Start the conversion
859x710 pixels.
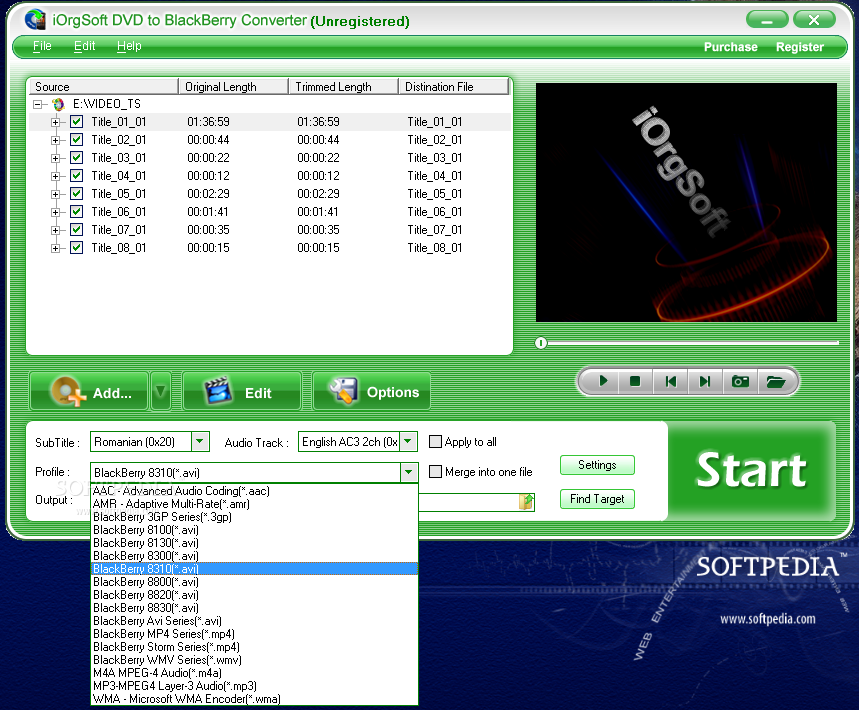pos(752,470)
